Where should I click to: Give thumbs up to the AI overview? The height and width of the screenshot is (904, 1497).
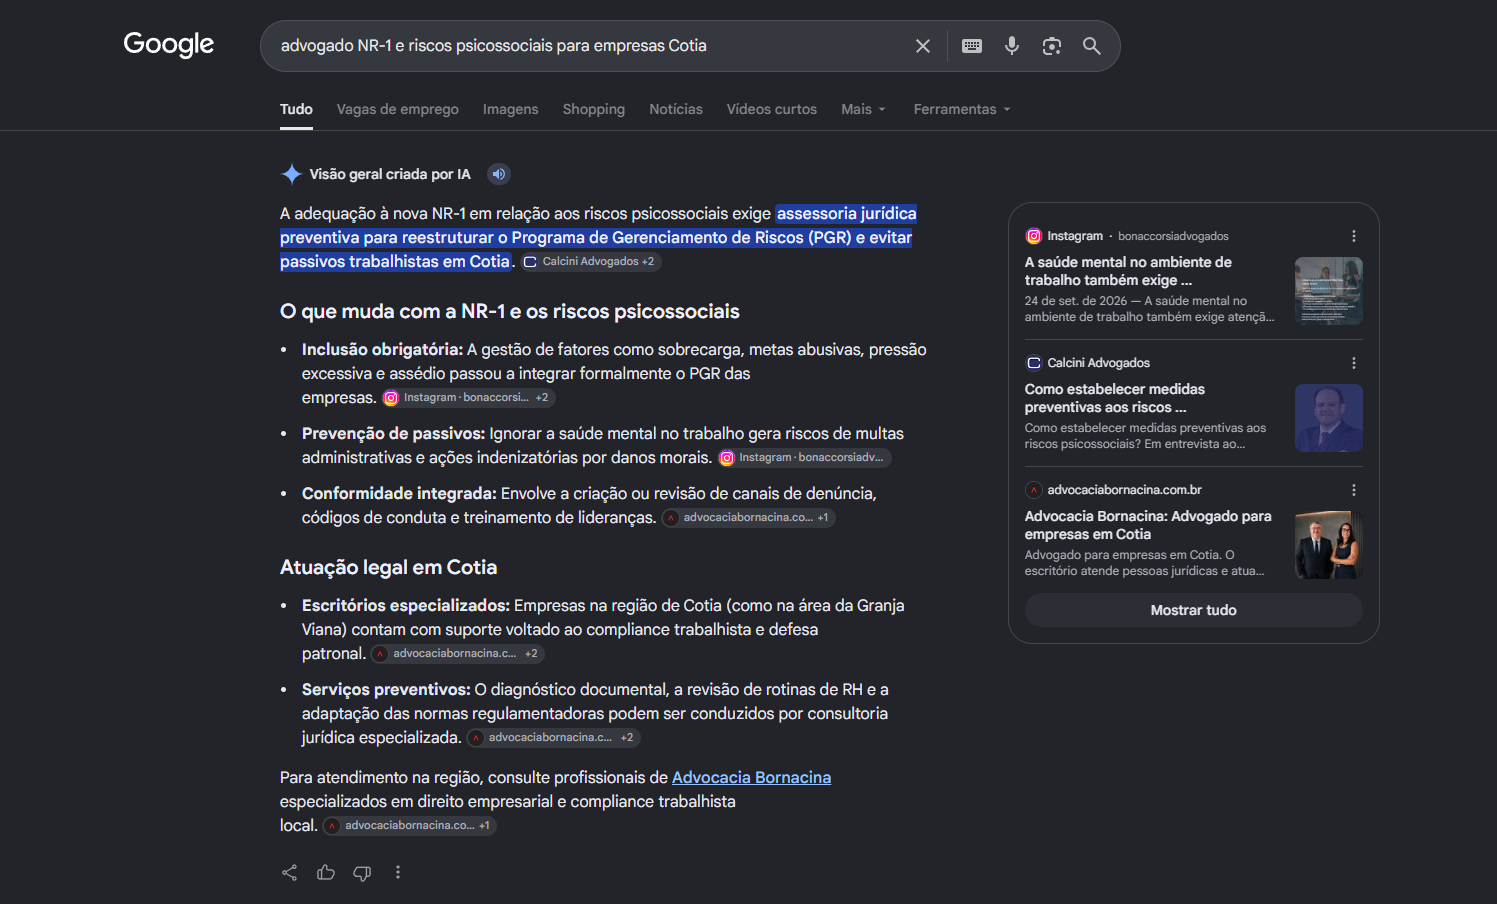point(326,872)
